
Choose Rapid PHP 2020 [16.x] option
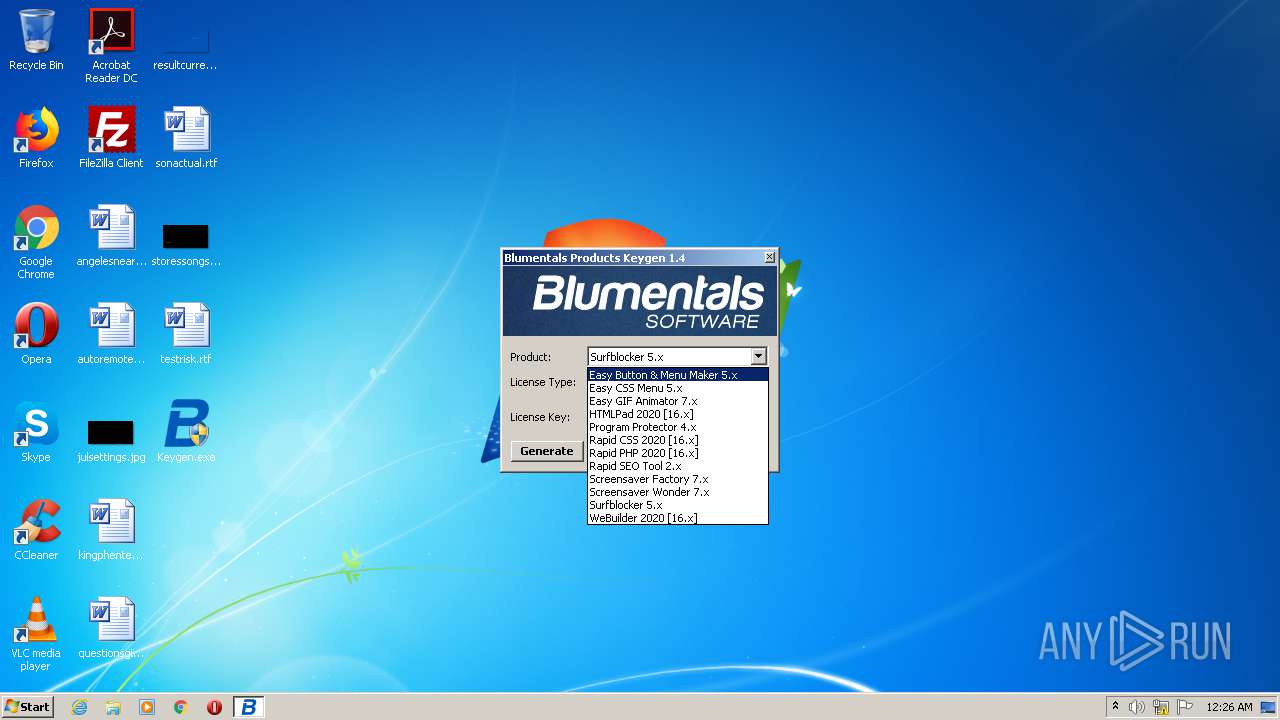click(678, 453)
